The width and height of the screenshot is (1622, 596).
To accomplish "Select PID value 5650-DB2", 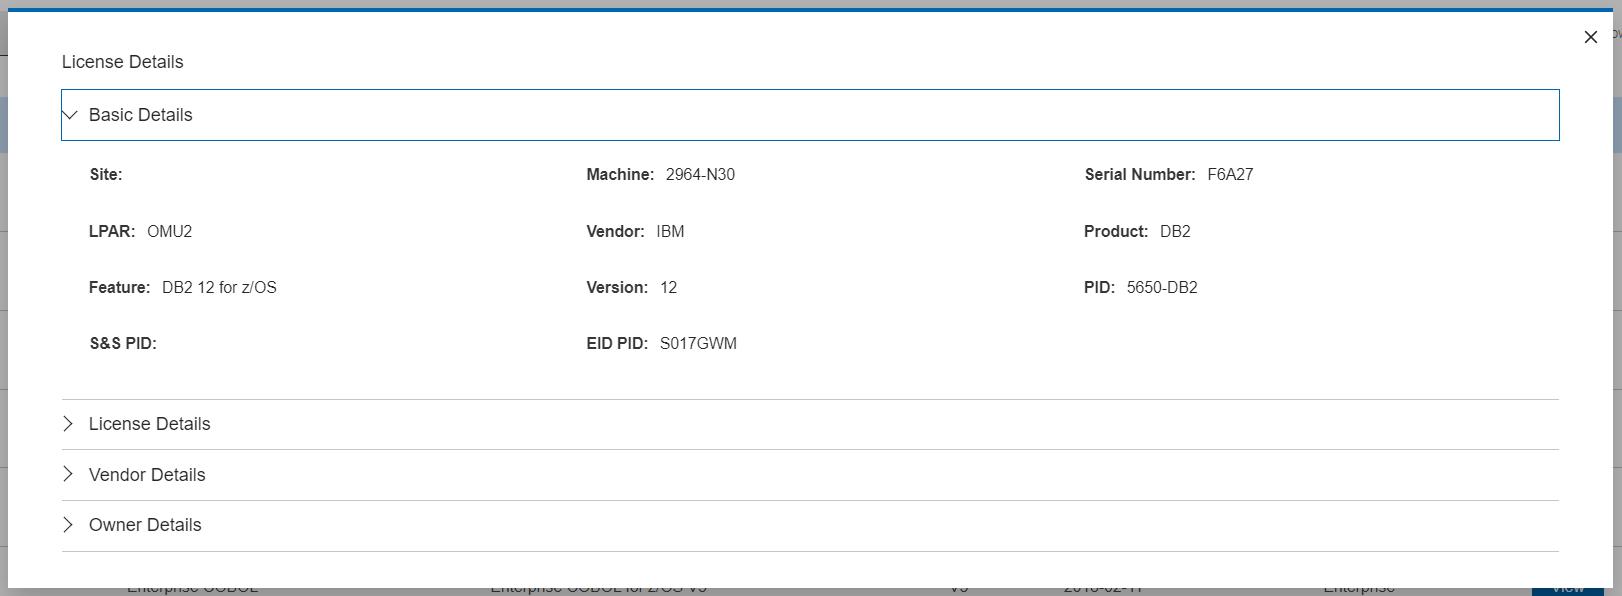I will [1162, 287].
